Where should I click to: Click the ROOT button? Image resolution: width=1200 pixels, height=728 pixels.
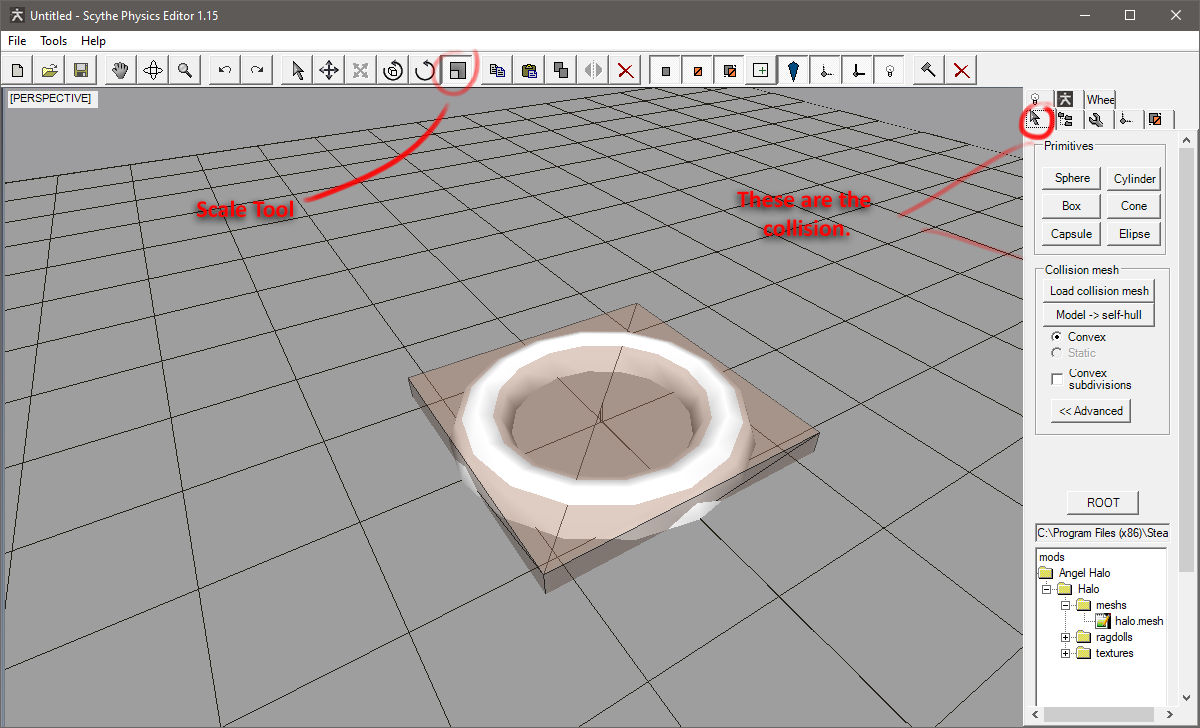click(1104, 502)
